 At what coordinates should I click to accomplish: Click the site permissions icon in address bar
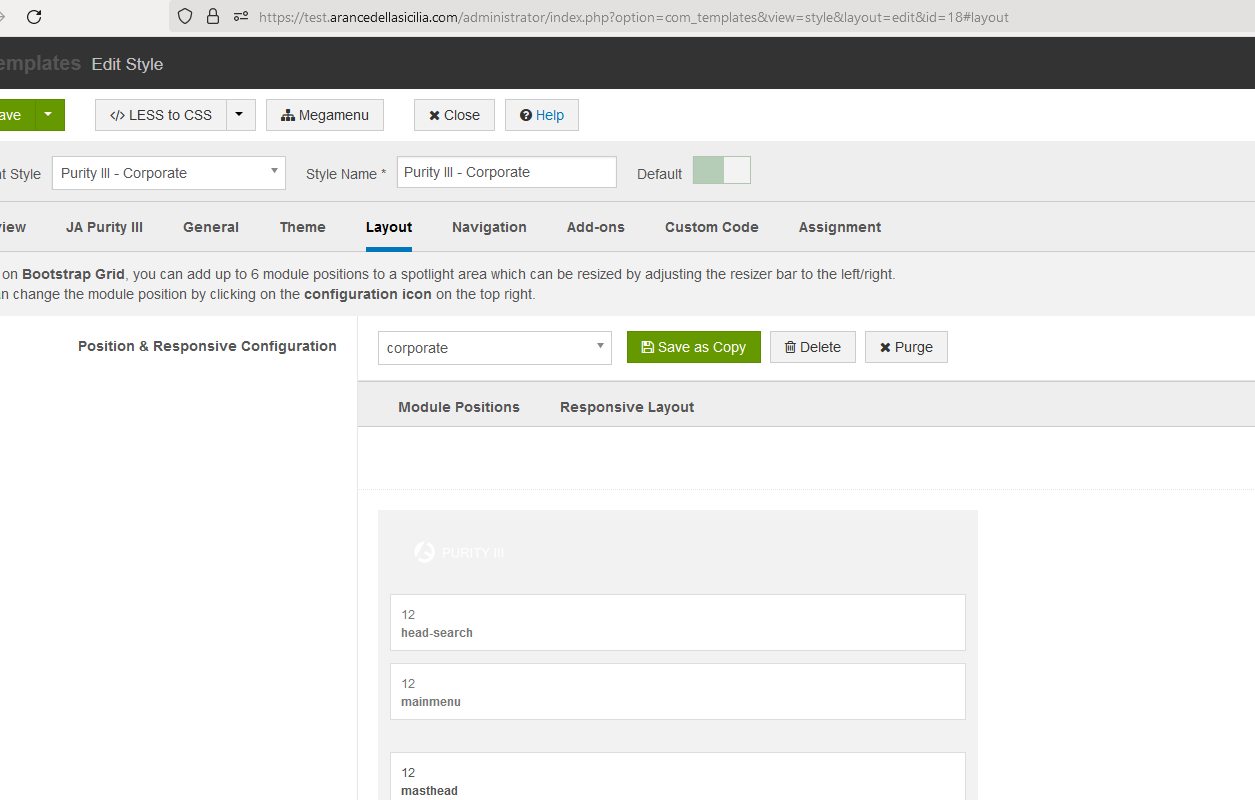click(240, 16)
